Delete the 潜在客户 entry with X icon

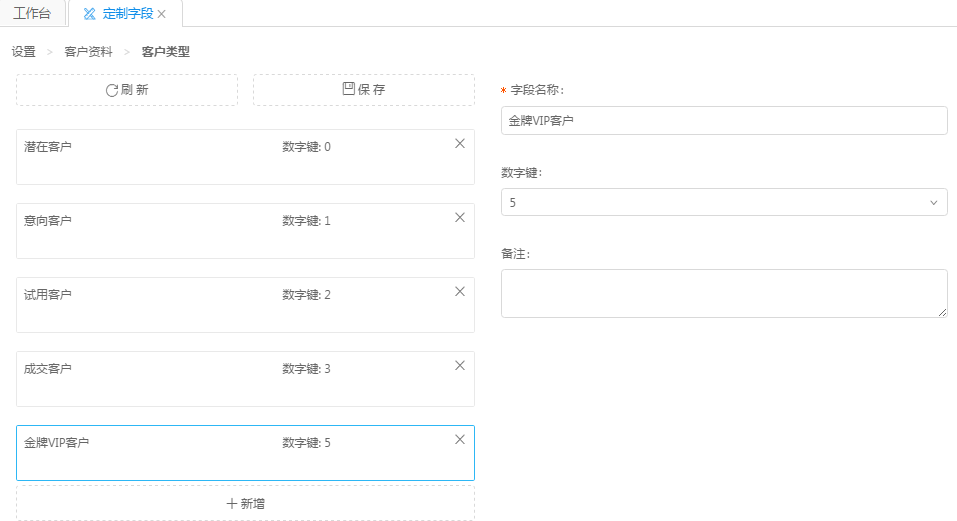click(460, 144)
